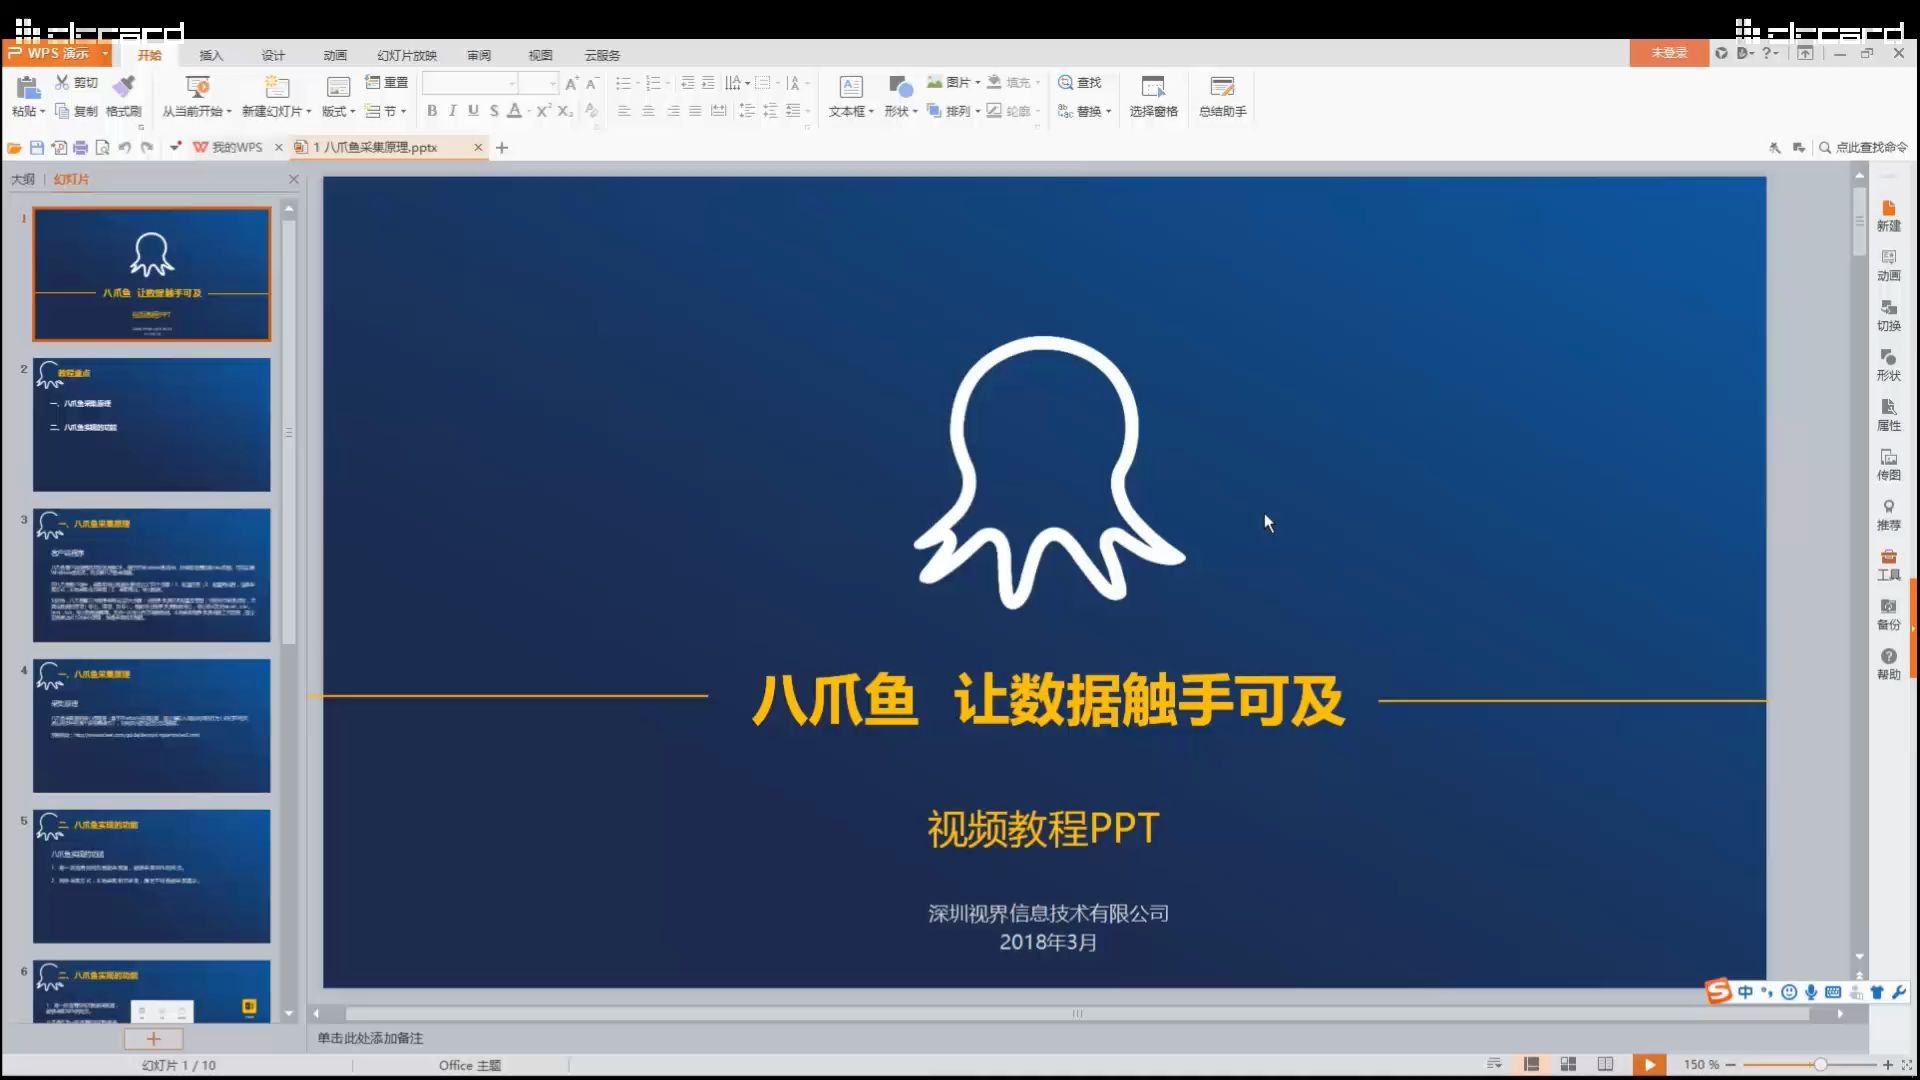Open the Backup (备份) sidebar panel
This screenshot has width=1920, height=1080.
point(1888,615)
